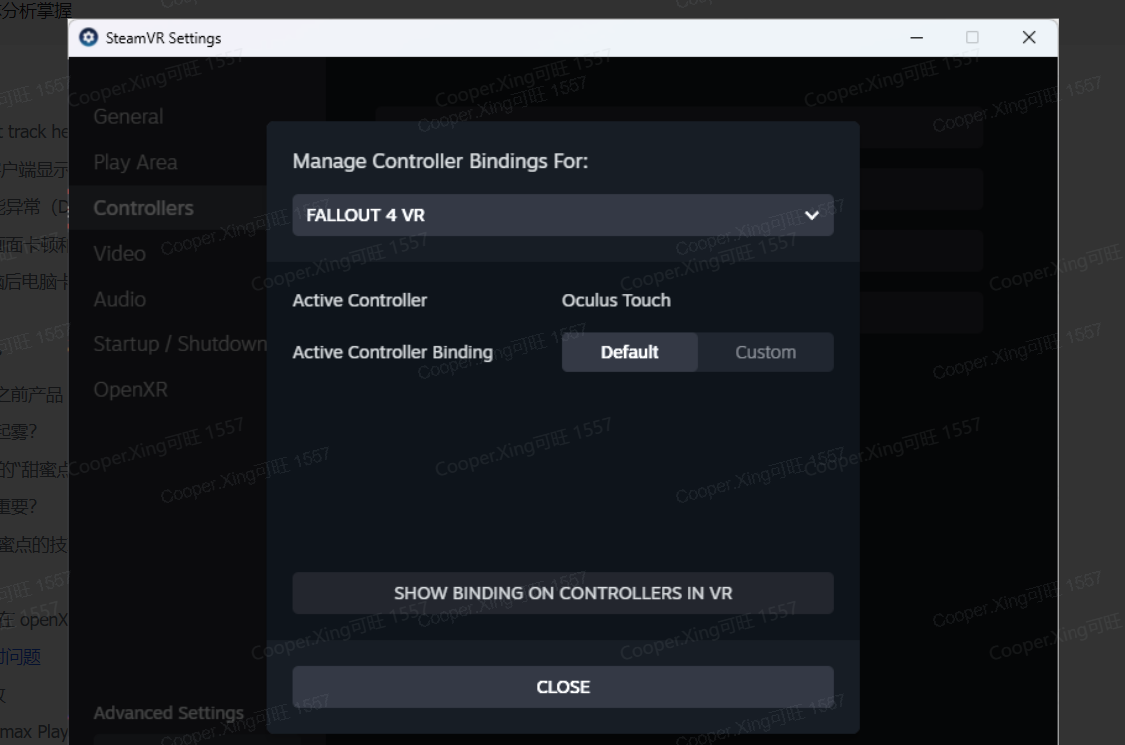Open the Play Area settings section
Viewport: 1125px width, 745px height.
pos(135,162)
